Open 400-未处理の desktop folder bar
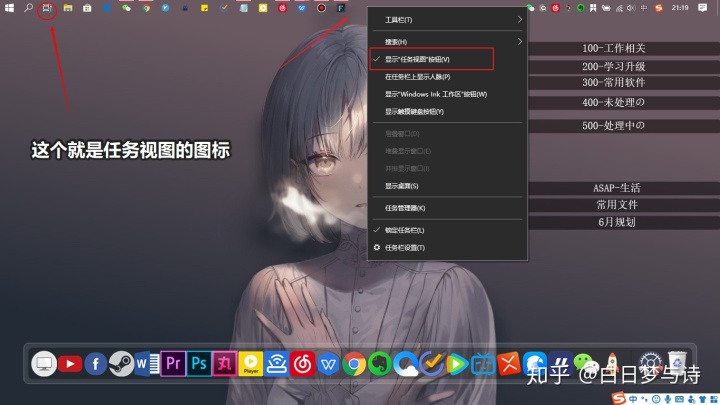This screenshot has width=720, height=405. click(624, 102)
